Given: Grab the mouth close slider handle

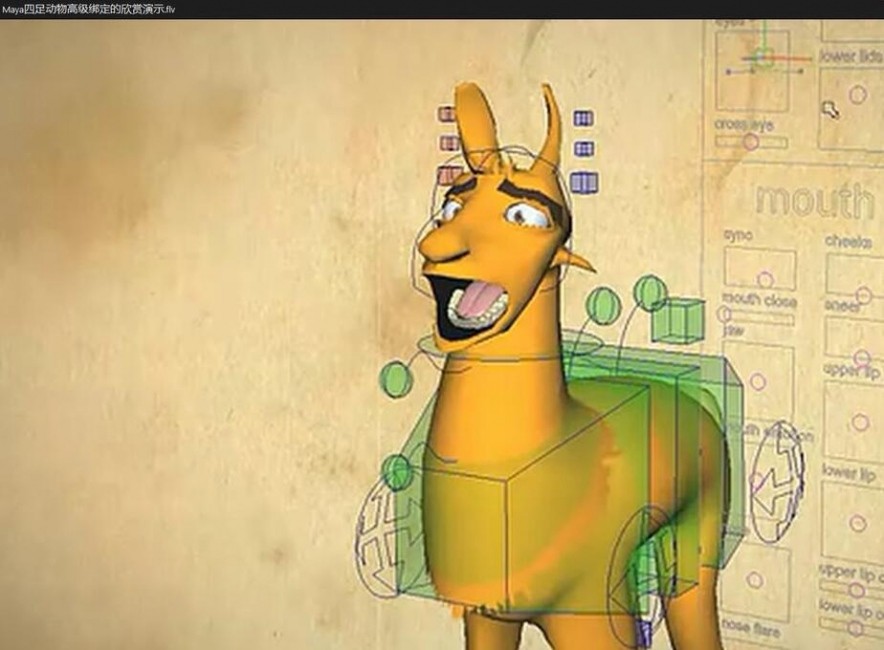Looking at the screenshot, I should click(724, 313).
